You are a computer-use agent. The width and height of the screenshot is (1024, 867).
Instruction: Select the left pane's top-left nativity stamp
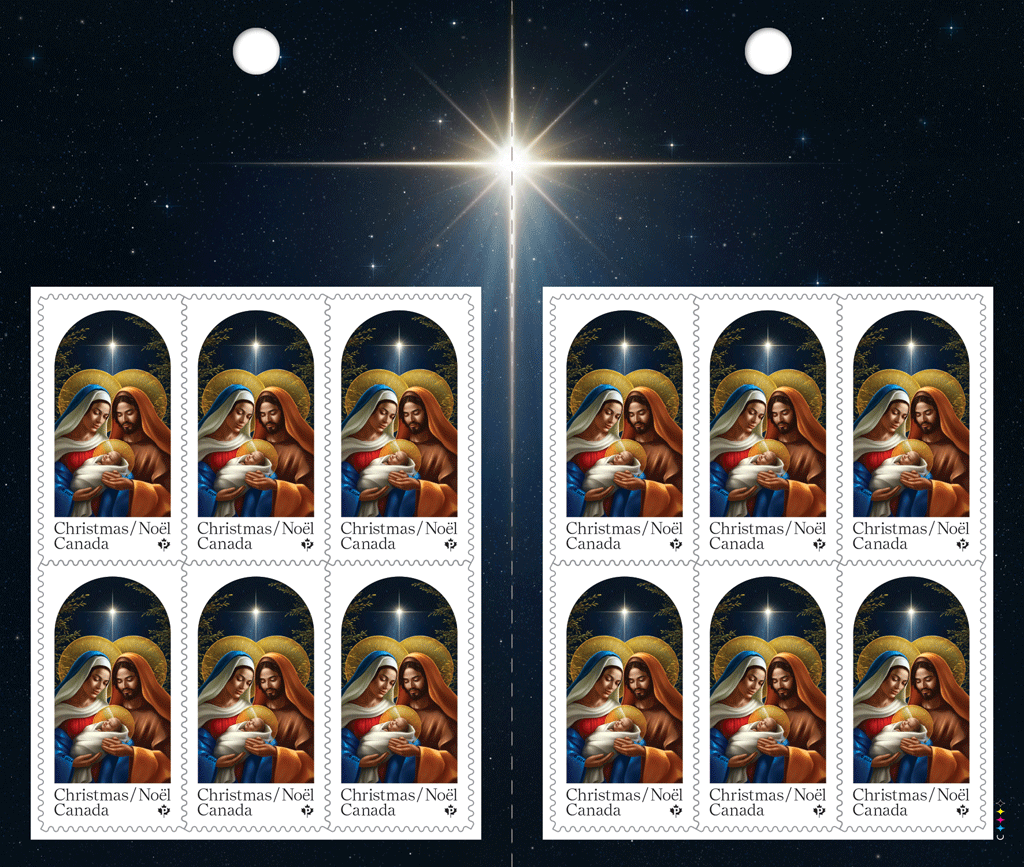(x=112, y=431)
